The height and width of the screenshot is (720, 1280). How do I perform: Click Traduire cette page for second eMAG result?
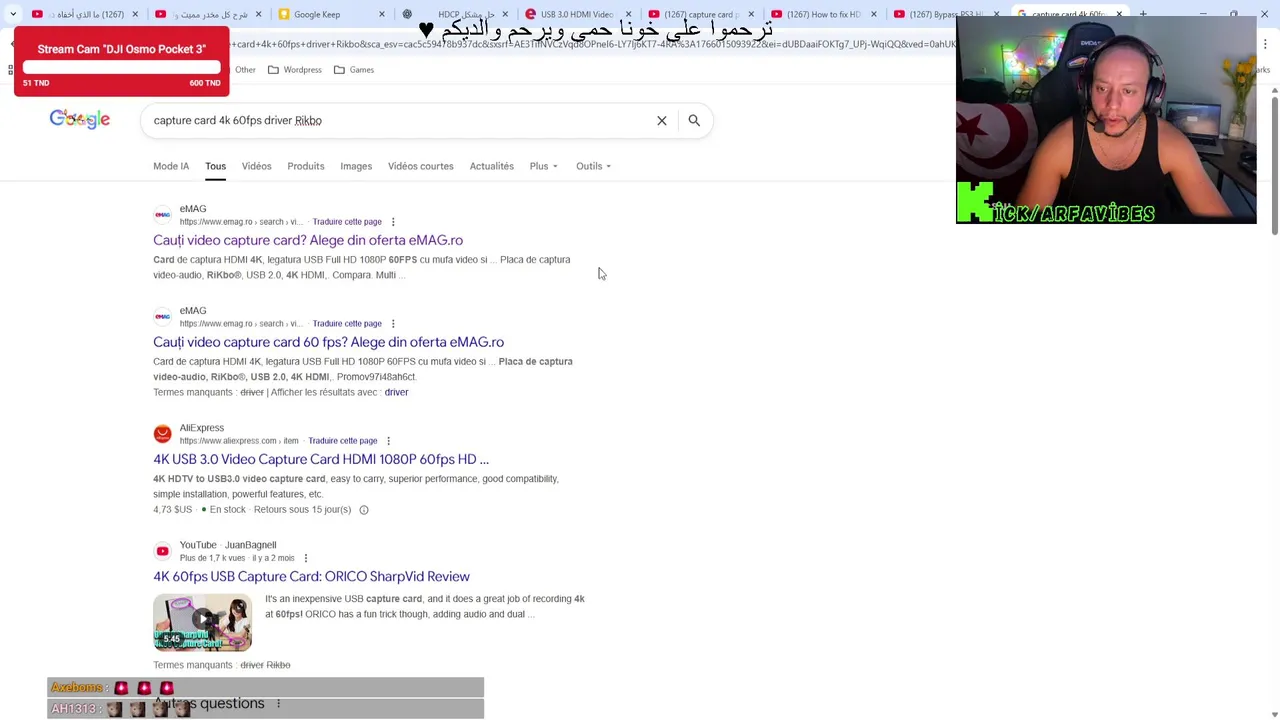[x=347, y=324]
